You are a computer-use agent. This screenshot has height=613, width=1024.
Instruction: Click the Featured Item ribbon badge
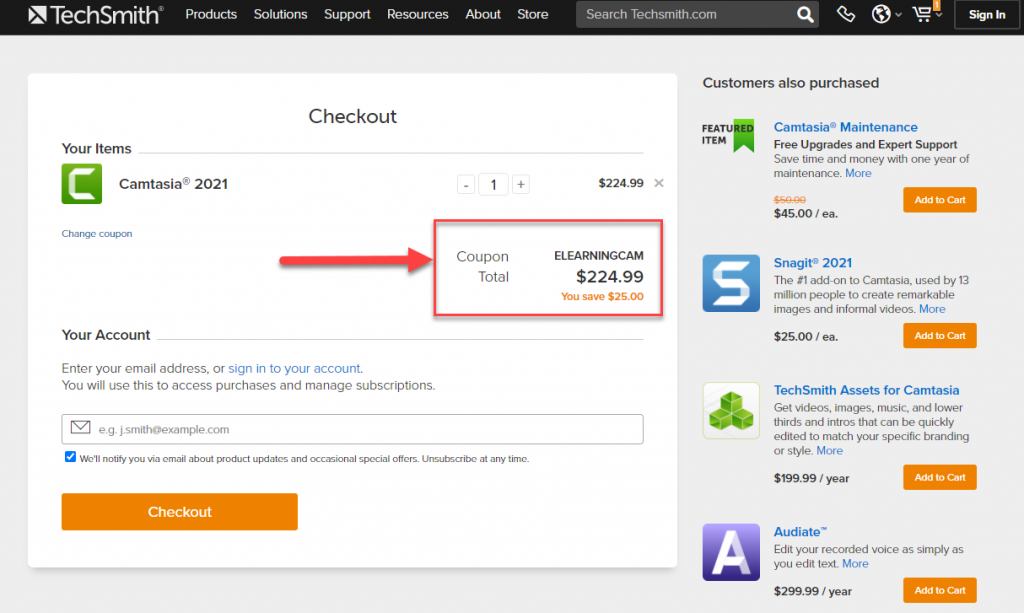(728, 135)
